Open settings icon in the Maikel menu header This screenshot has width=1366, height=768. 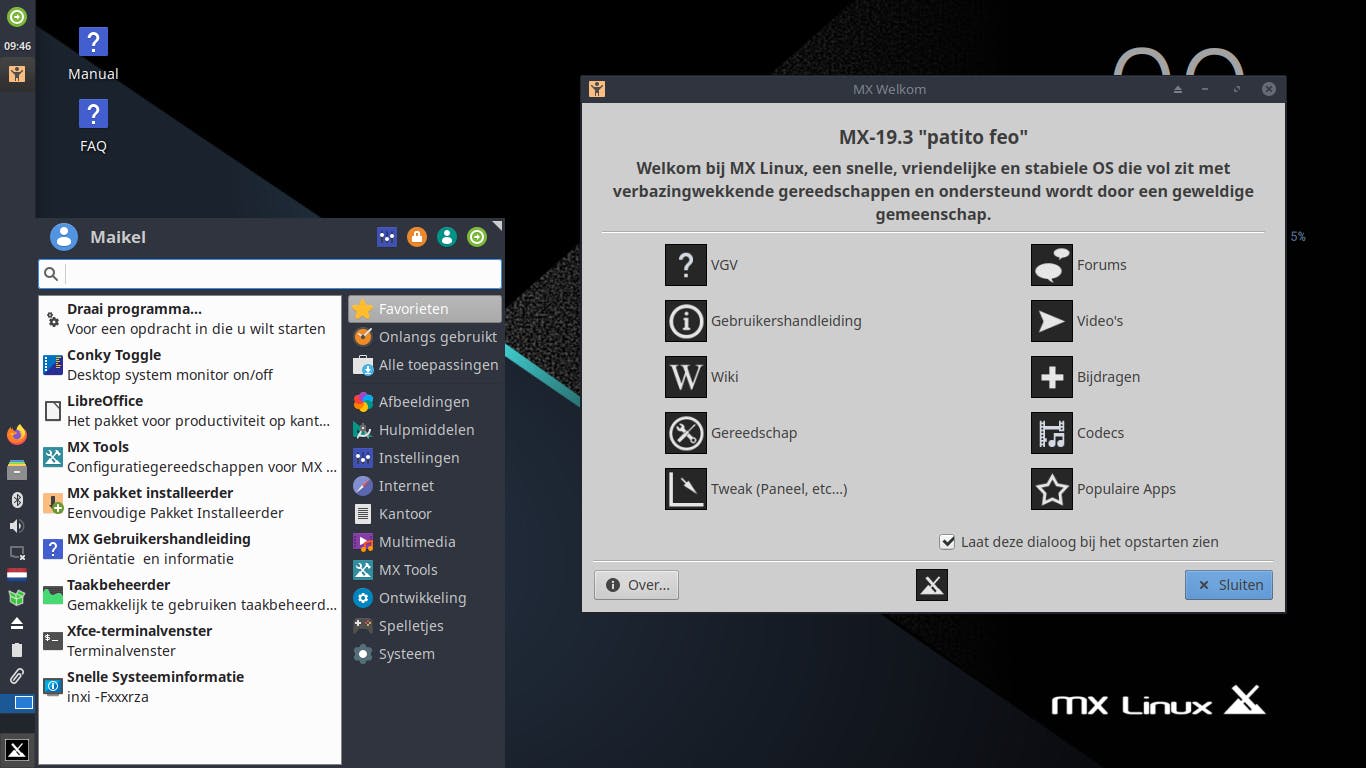(387, 237)
